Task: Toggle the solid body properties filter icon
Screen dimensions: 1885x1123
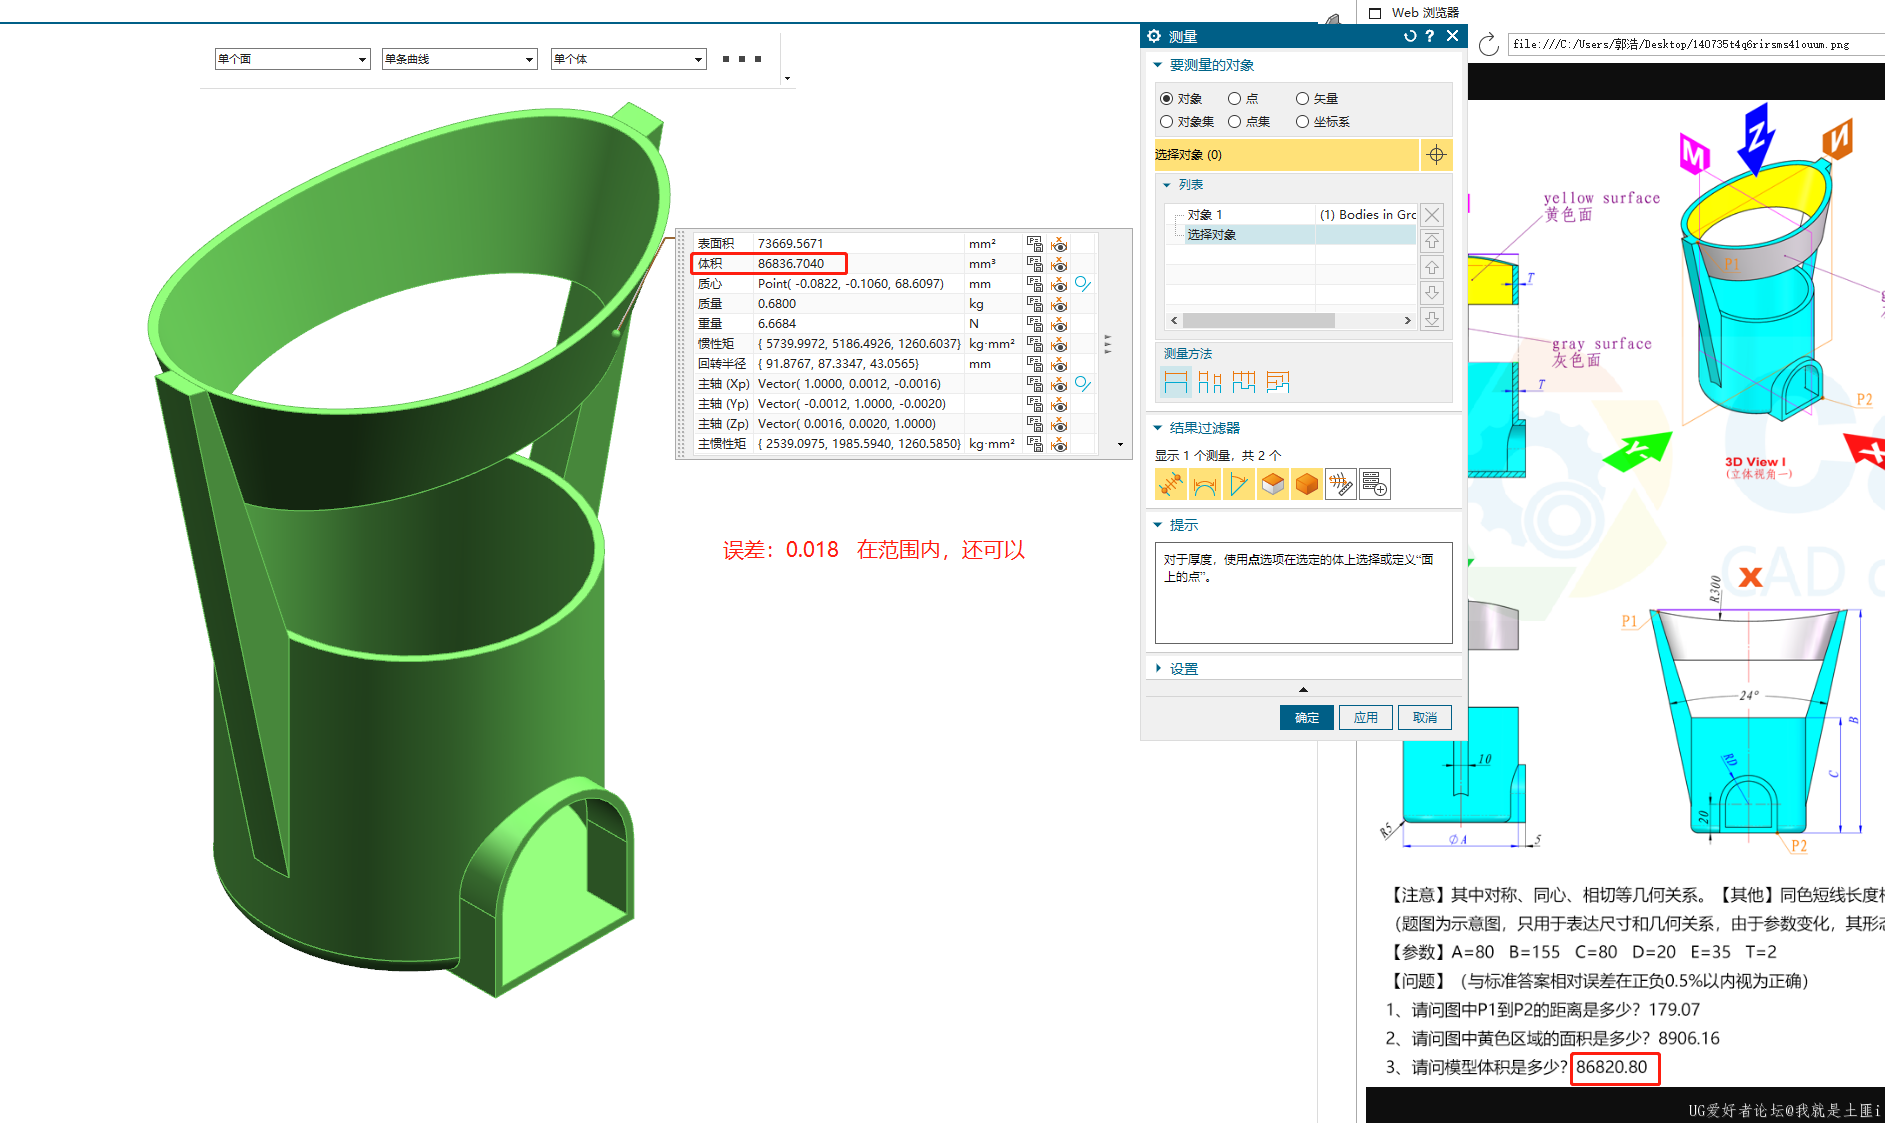Action: (1307, 485)
